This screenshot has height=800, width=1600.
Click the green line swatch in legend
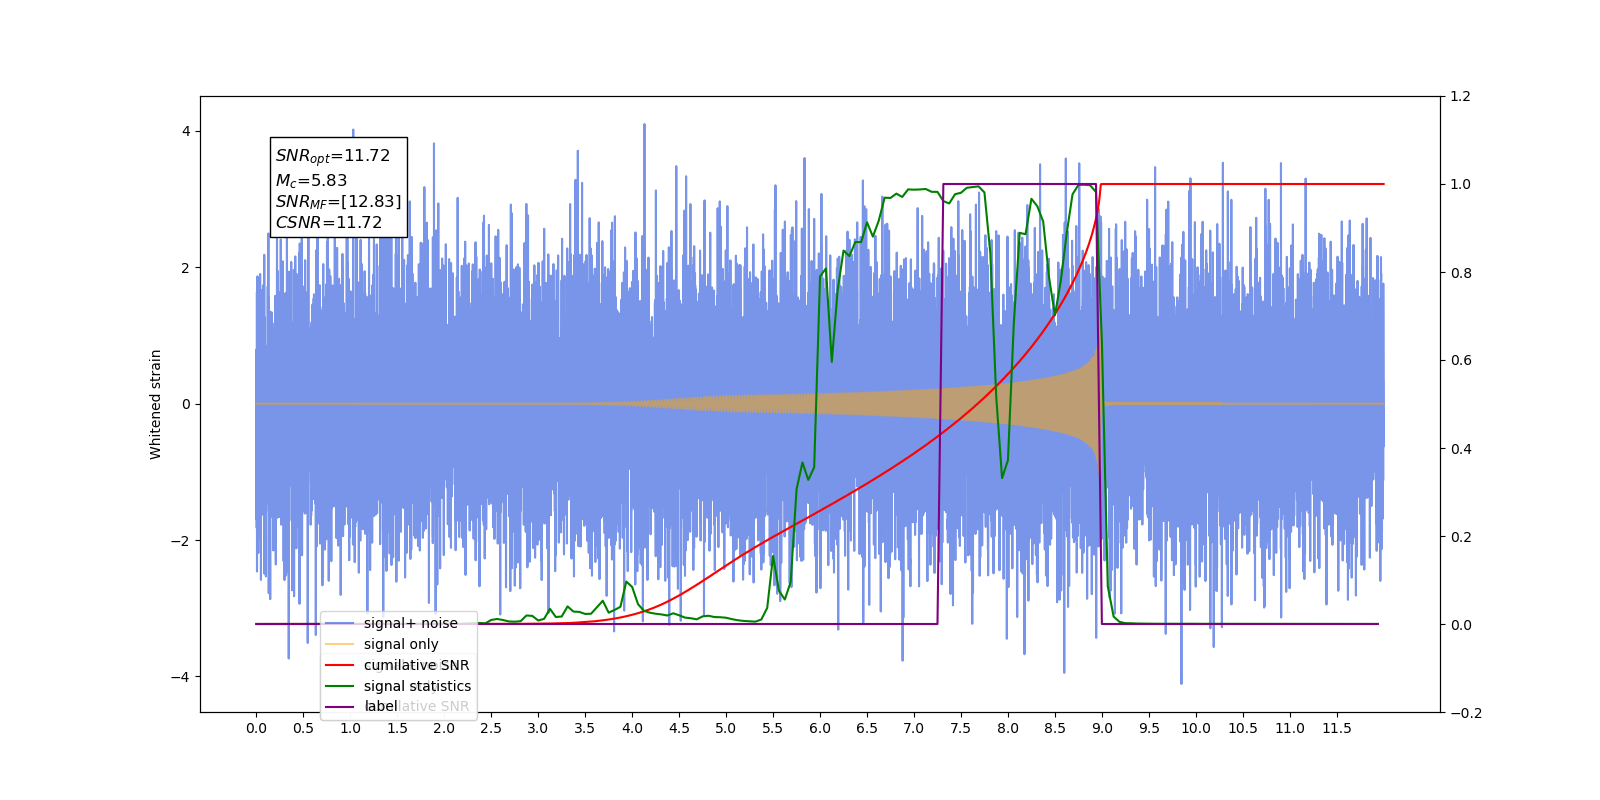point(340,686)
